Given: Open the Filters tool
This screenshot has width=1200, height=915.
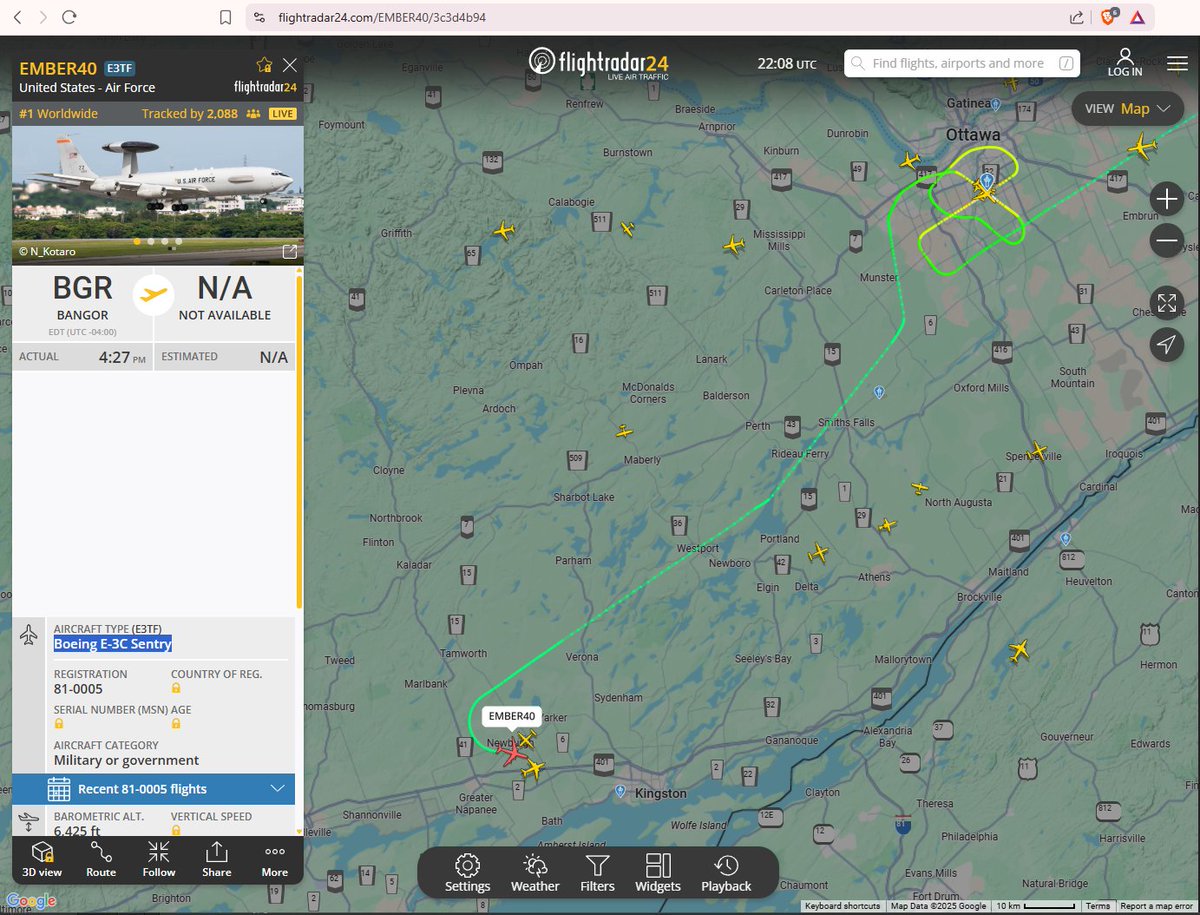Looking at the screenshot, I should pyautogui.click(x=597, y=873).
